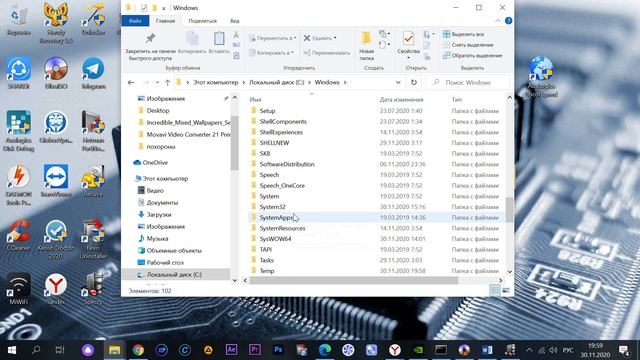Click the Delete X icon in ribbon

pyautogui.click(x=307, y=38)
